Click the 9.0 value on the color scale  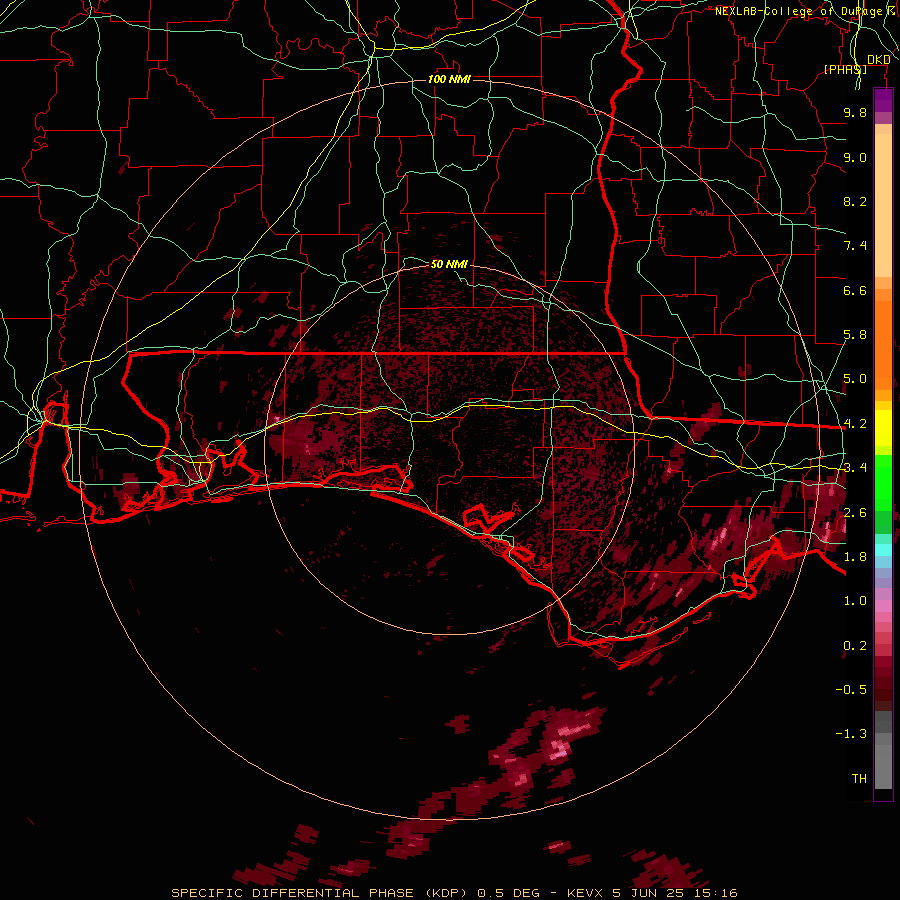(x=855, y=157)
